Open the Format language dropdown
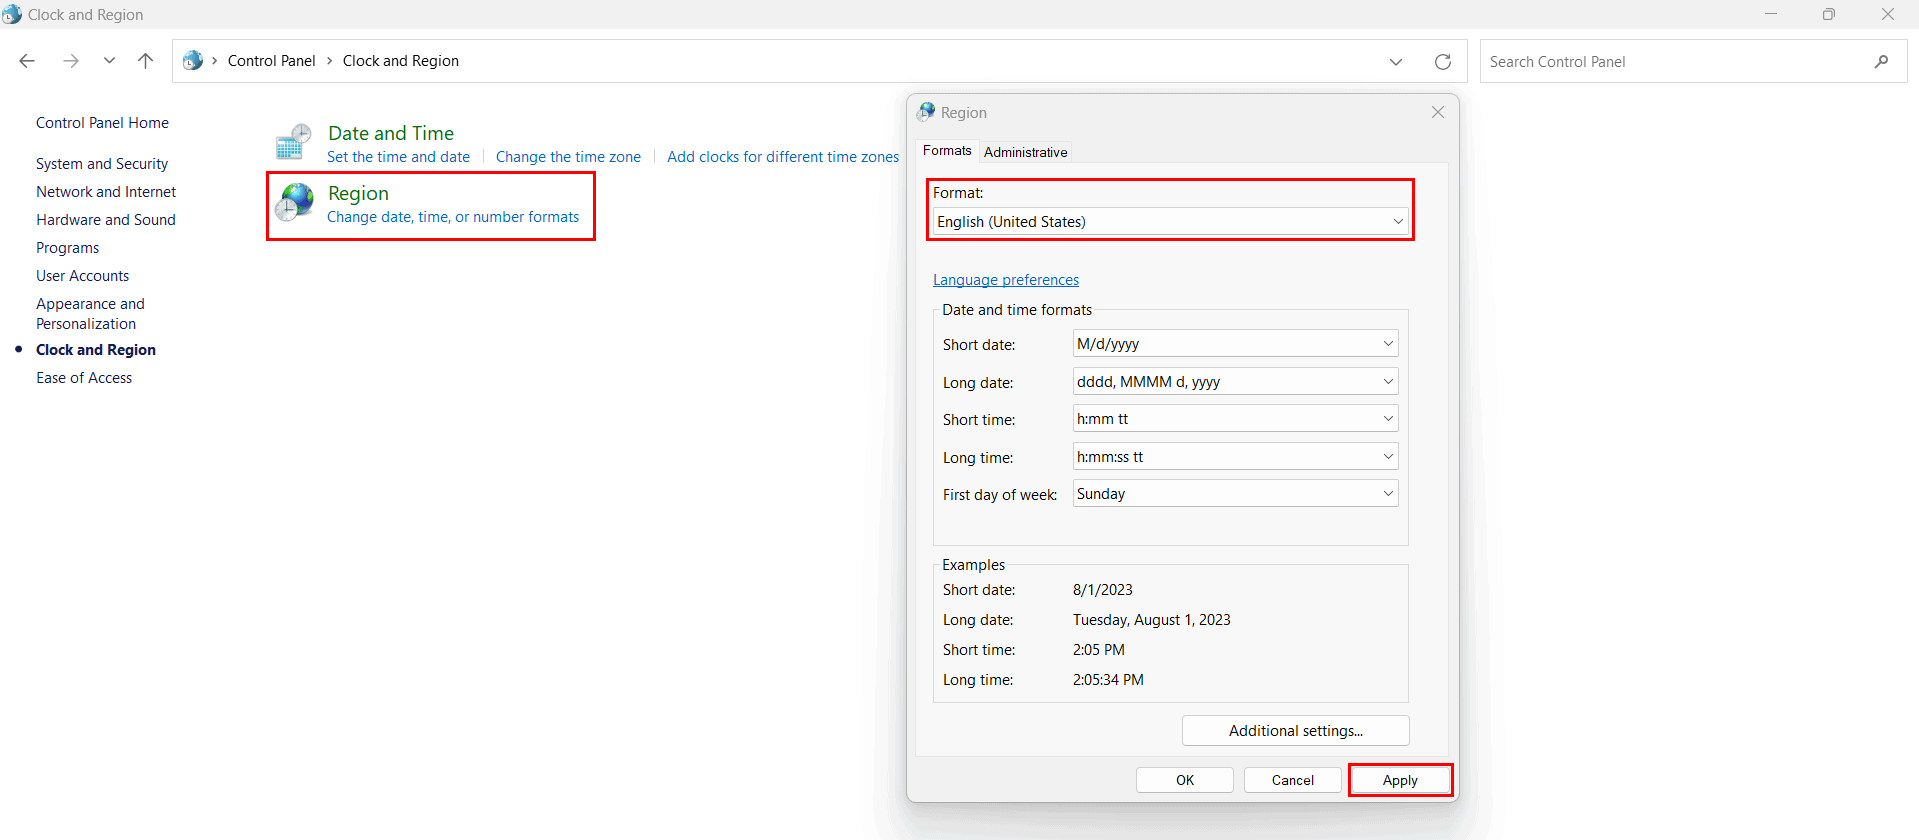 [1169, 222]
